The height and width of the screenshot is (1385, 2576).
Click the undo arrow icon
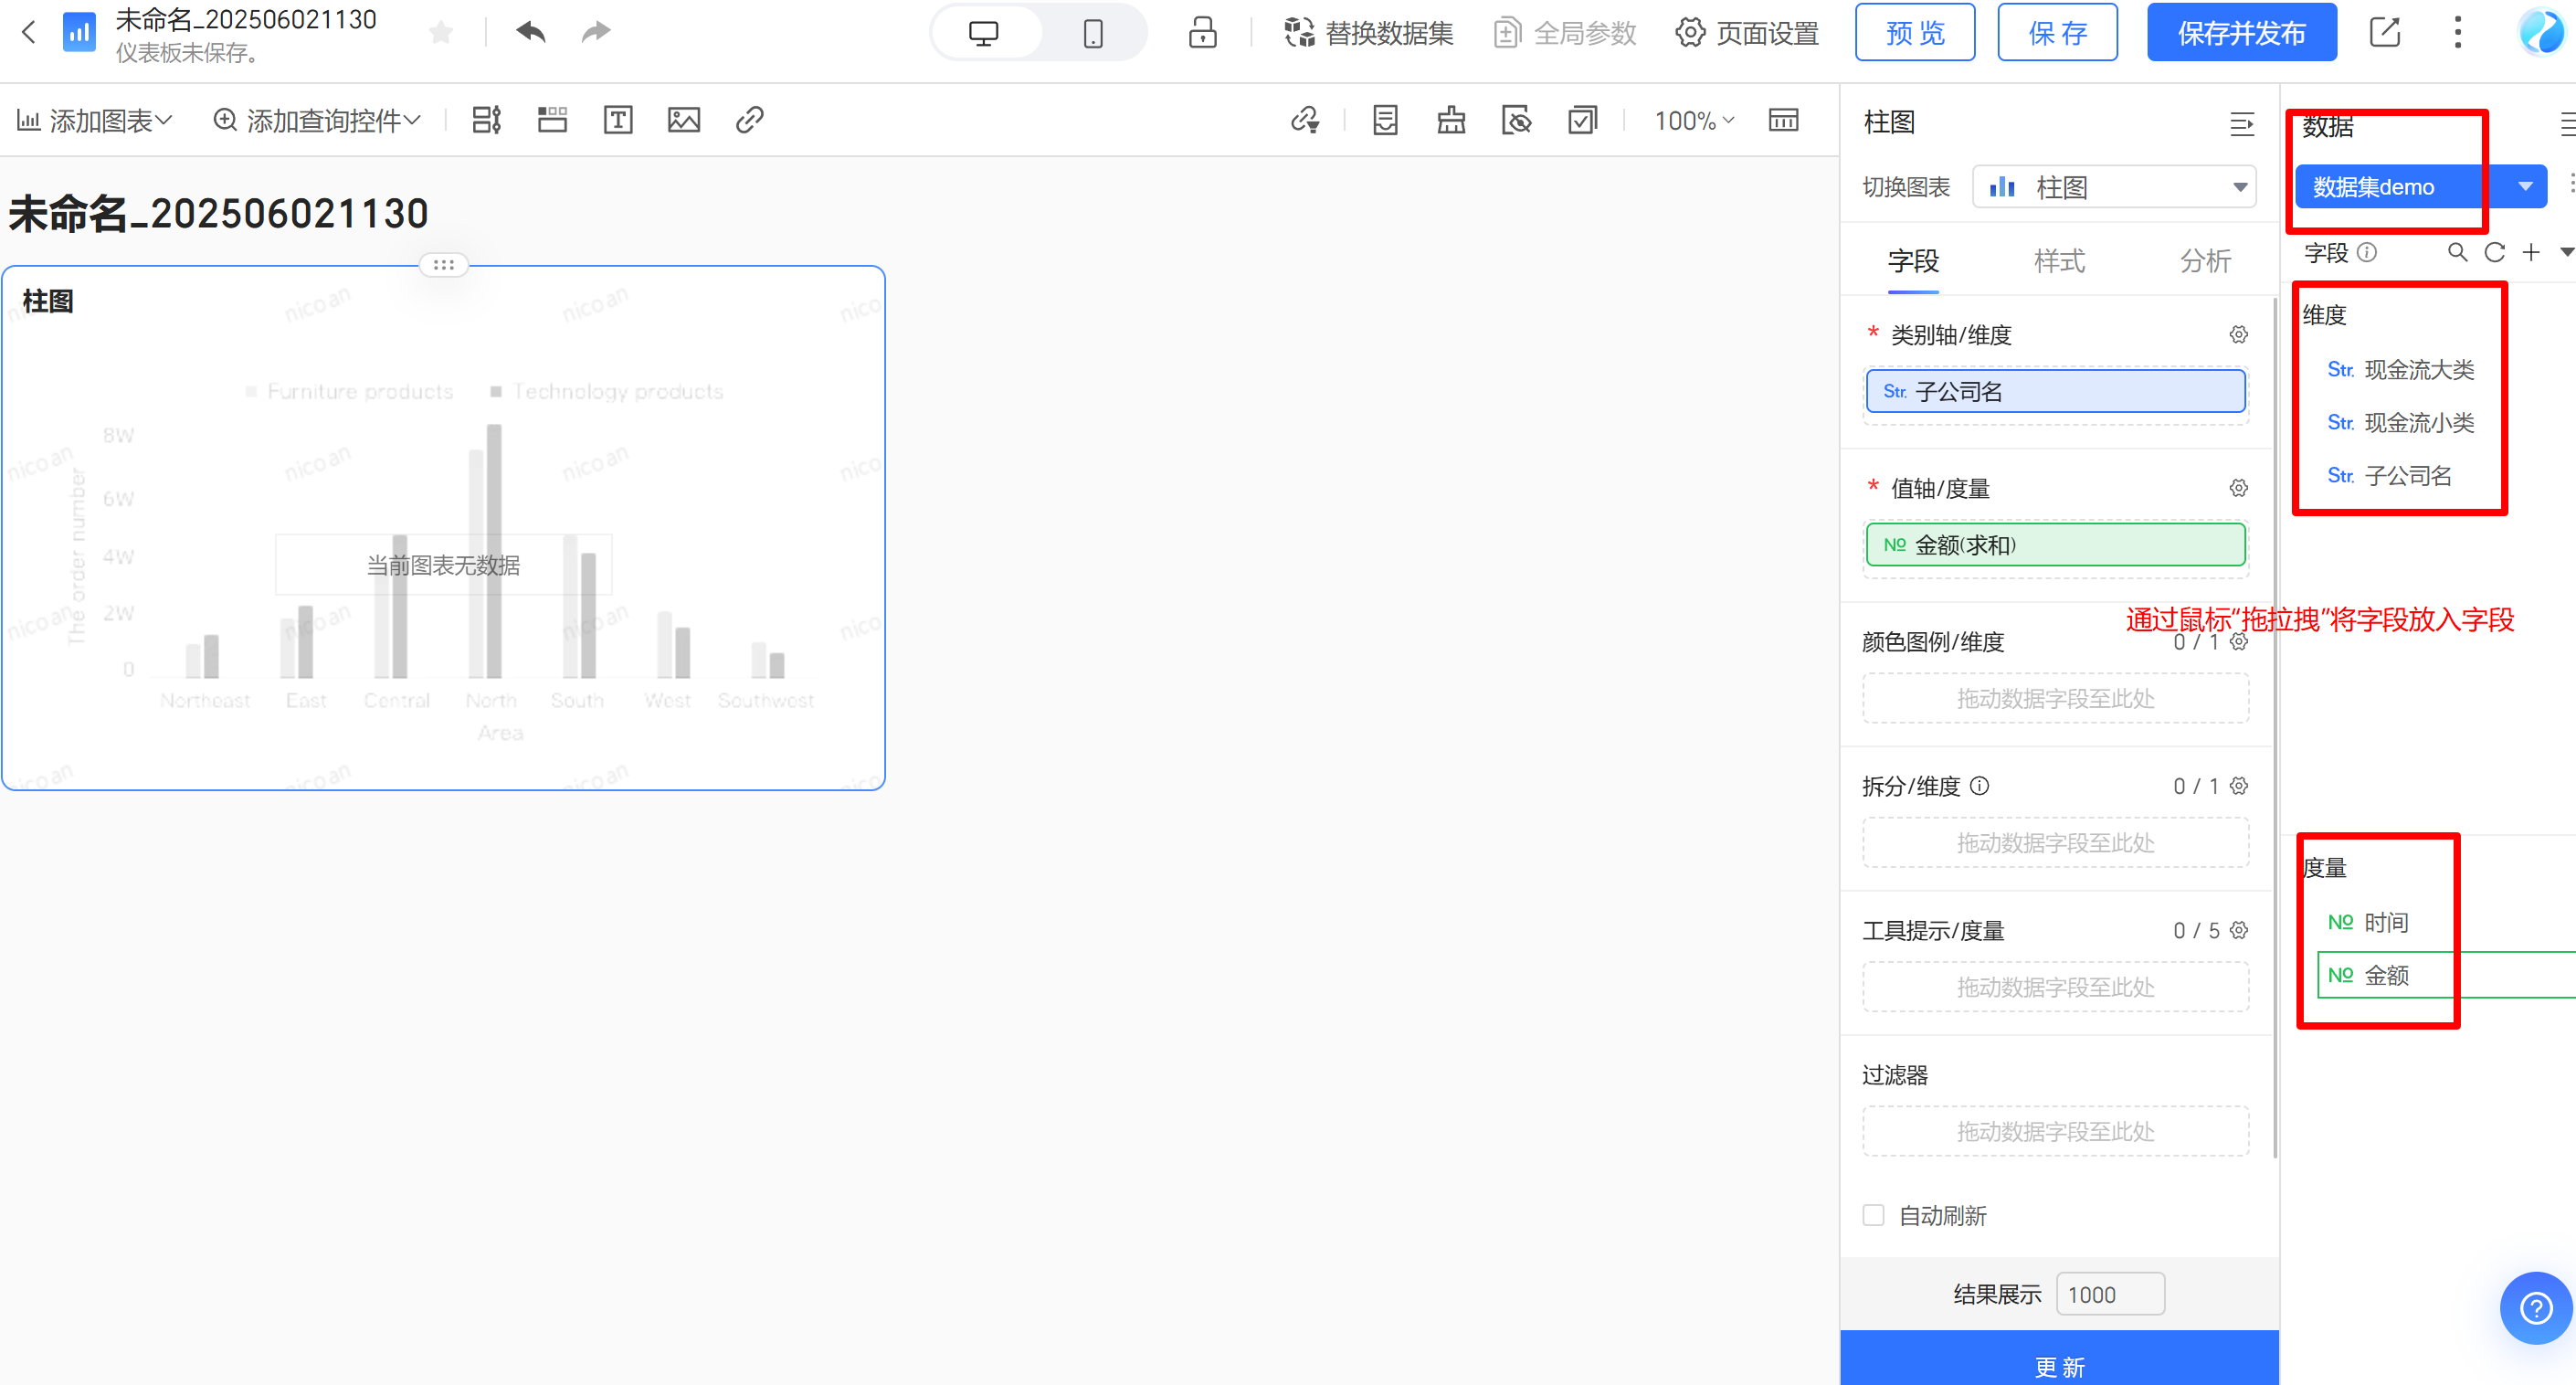[x=531, y=32]
